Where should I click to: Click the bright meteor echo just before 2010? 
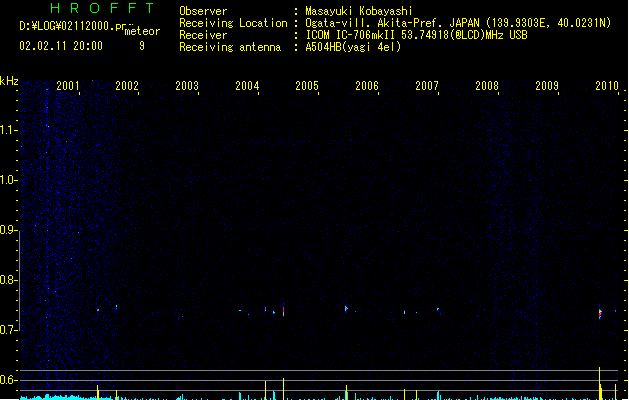click(601, 313)
